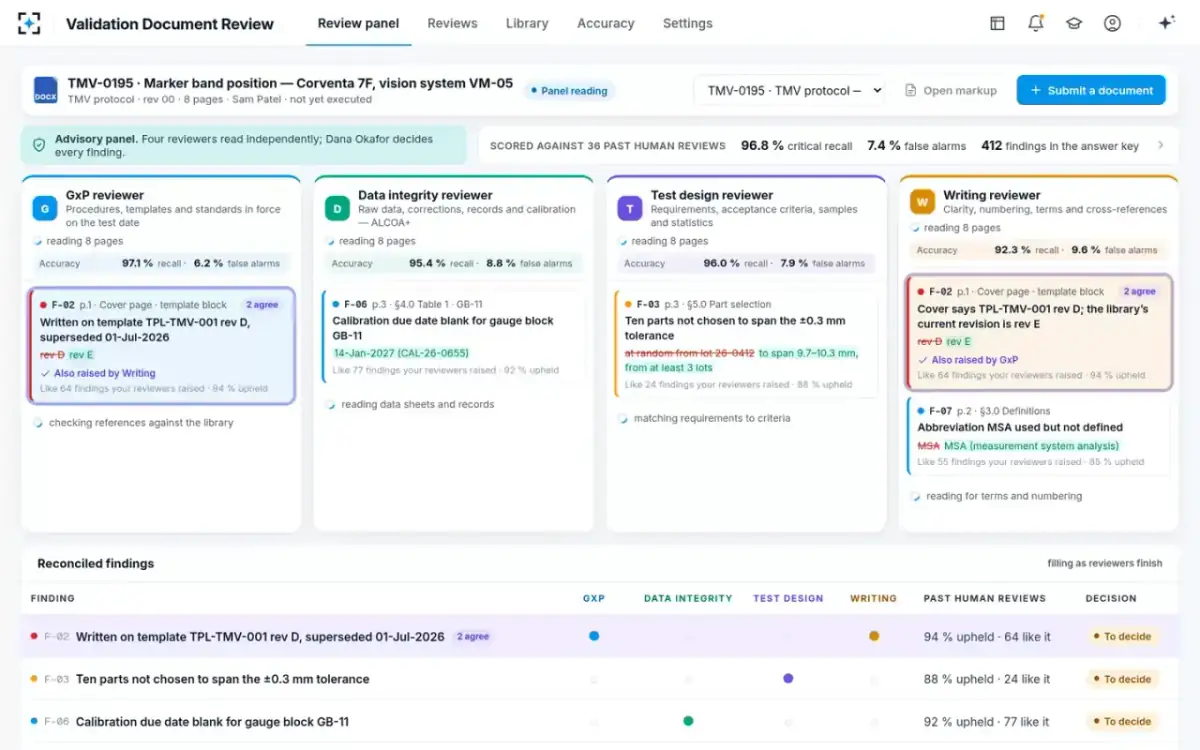
Task: Click the Data integrity reviewer D avatar
Action: click(x=337, y=208)
